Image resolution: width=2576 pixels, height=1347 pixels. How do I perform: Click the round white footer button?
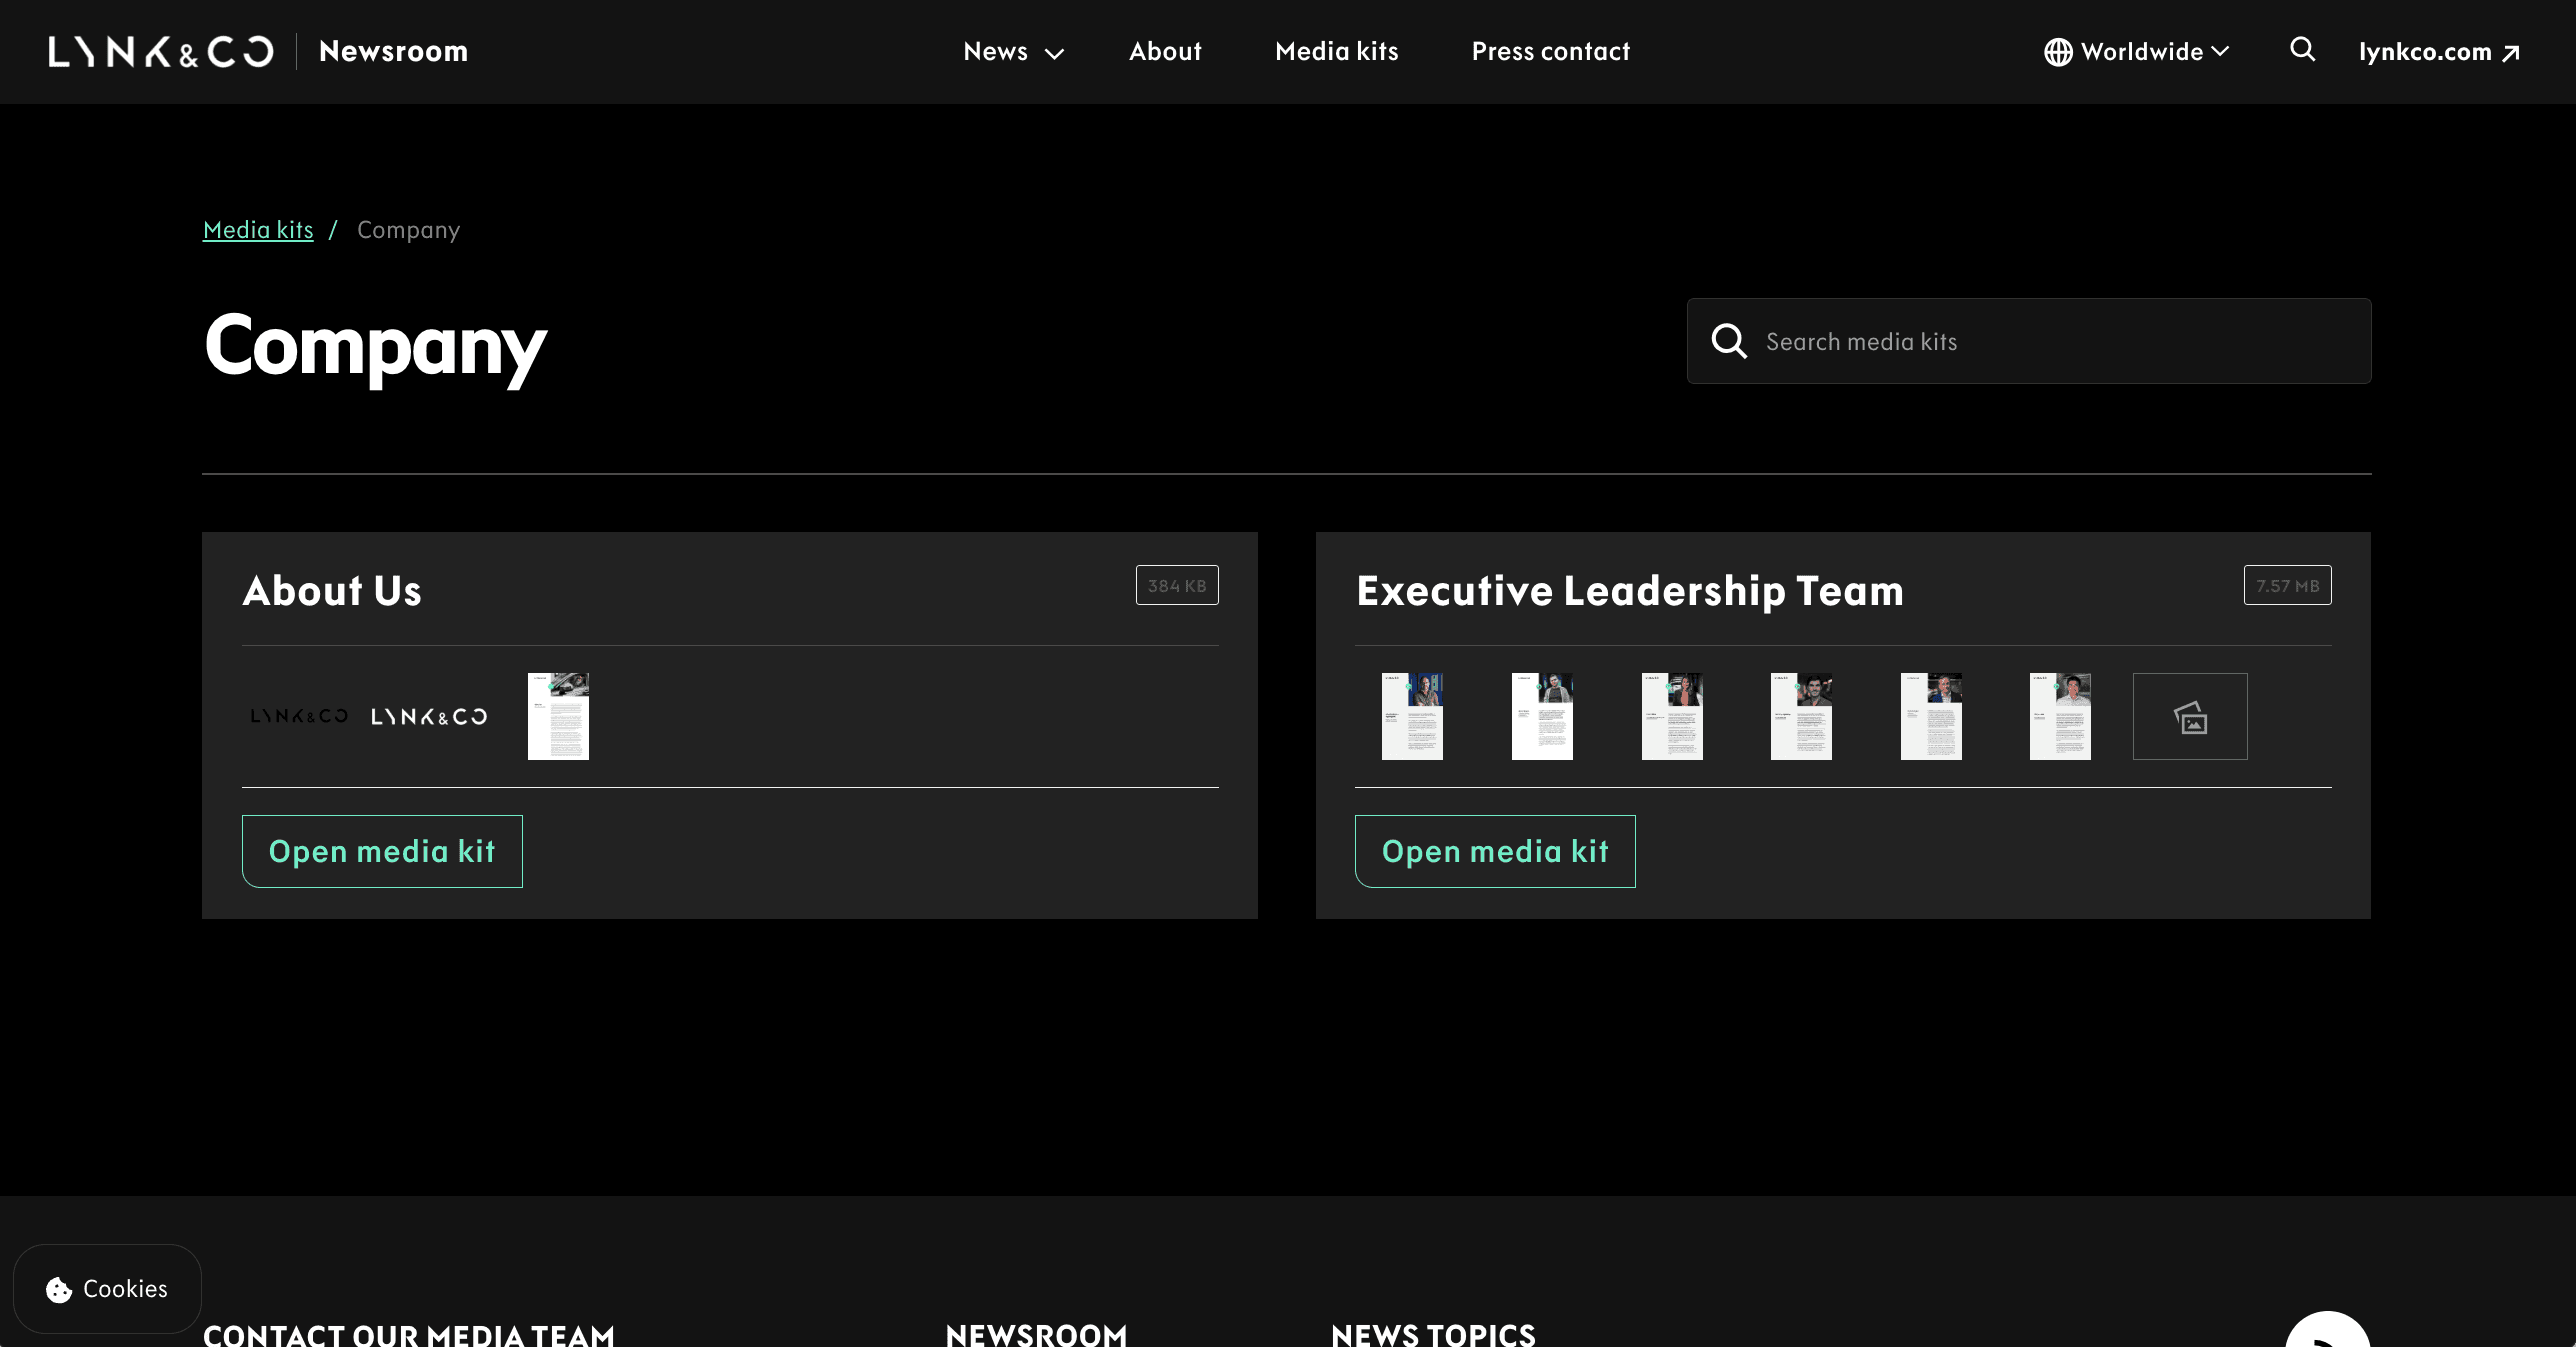pos(2327,1331)
